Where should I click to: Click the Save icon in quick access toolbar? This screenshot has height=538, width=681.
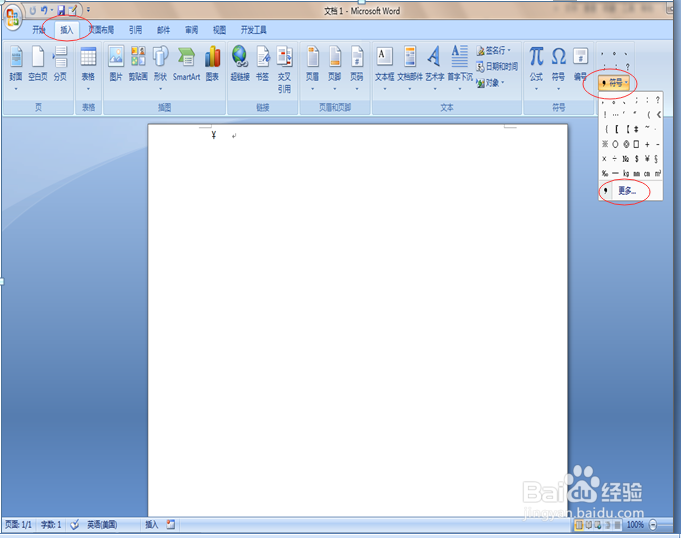pyautogui.click(x=61, y=10)
